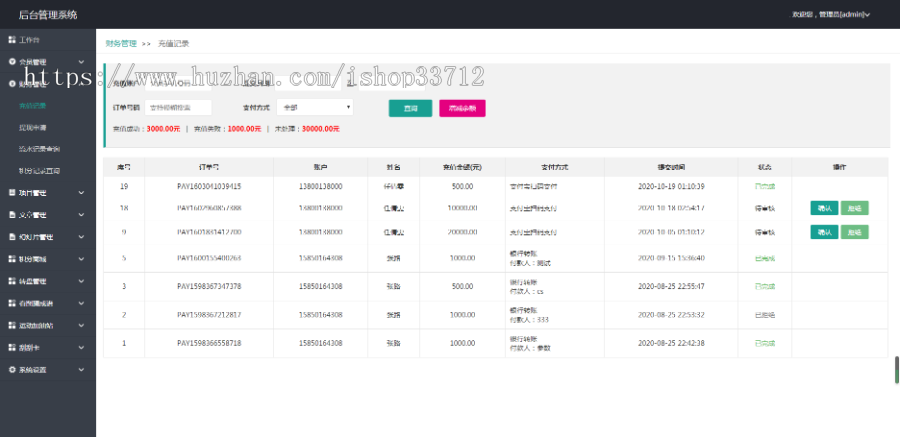Image resolution: width=900 pixels, height=437 pixels.
Task: Click the 项目管理 sidebar icon
Action: pos(12,193)
